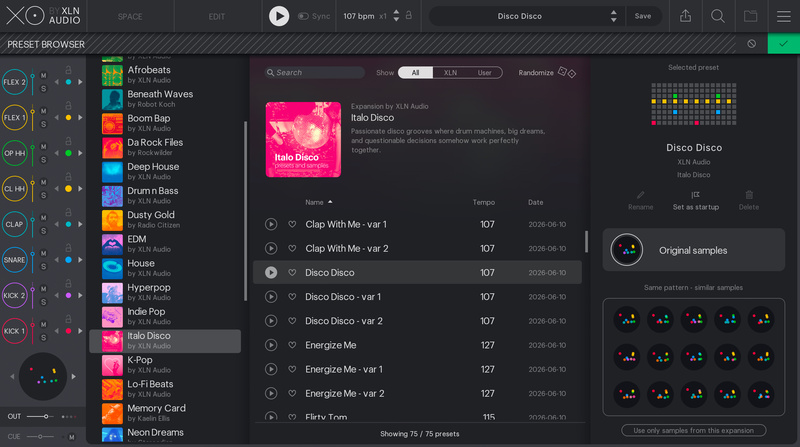The image size is (800, 447).
Task: Switch to the SPACE tab
Action: tap(130, 16)
